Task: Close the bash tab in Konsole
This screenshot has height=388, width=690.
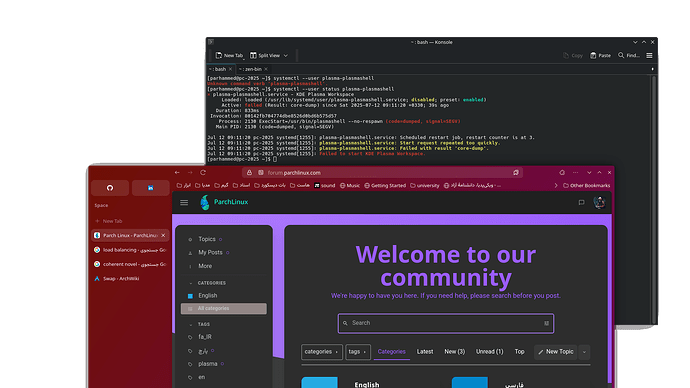Action: click(230, 69)
